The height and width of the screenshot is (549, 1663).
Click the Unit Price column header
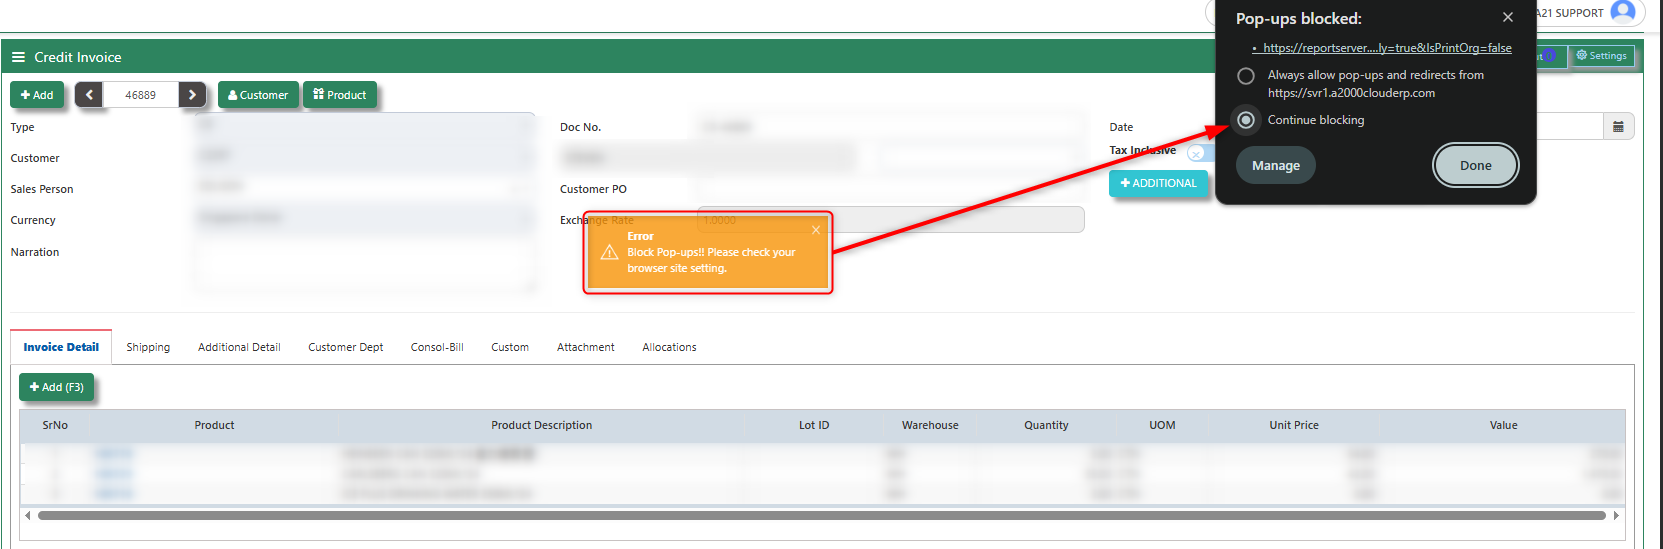click(1294, 425)
